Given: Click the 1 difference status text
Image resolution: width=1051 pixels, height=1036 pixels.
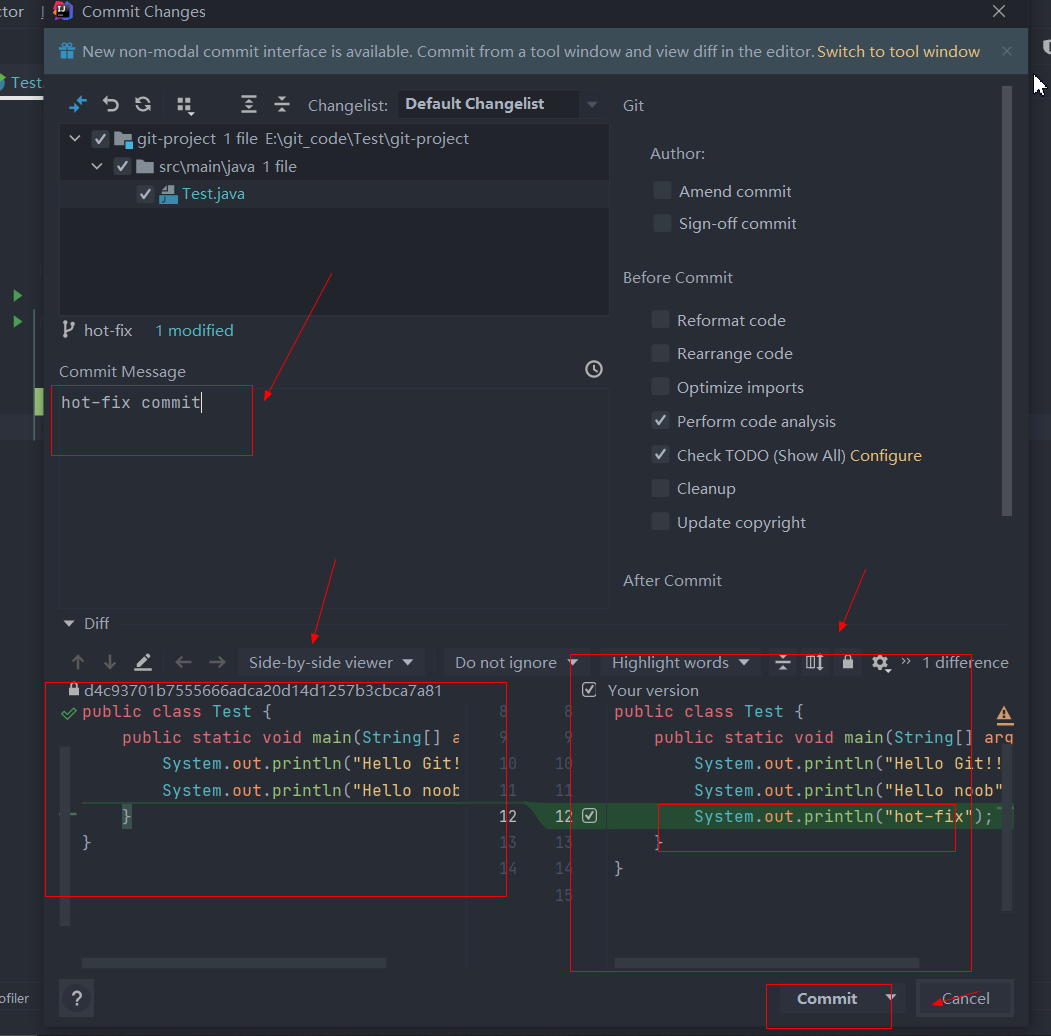Looking at the screenshot, I should 965,663.
